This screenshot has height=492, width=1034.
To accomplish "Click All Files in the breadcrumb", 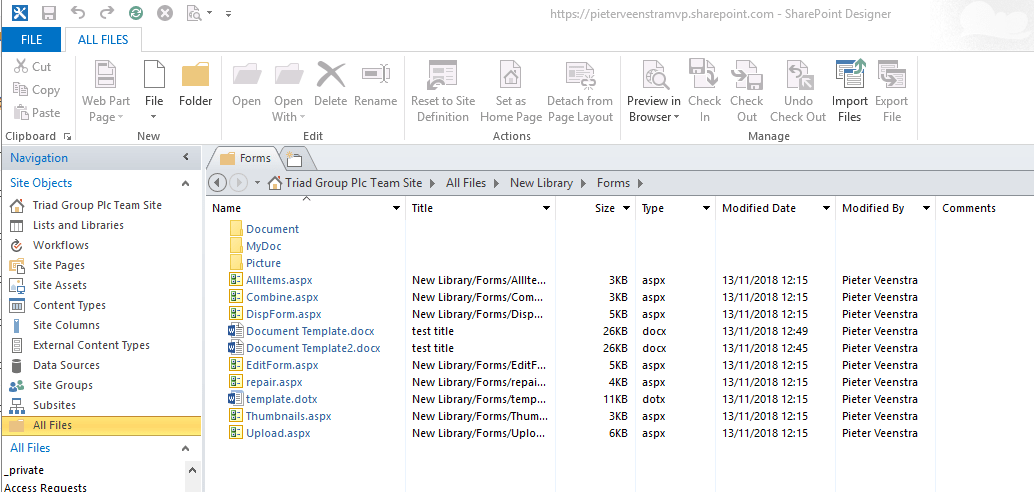I will [466, 183].
